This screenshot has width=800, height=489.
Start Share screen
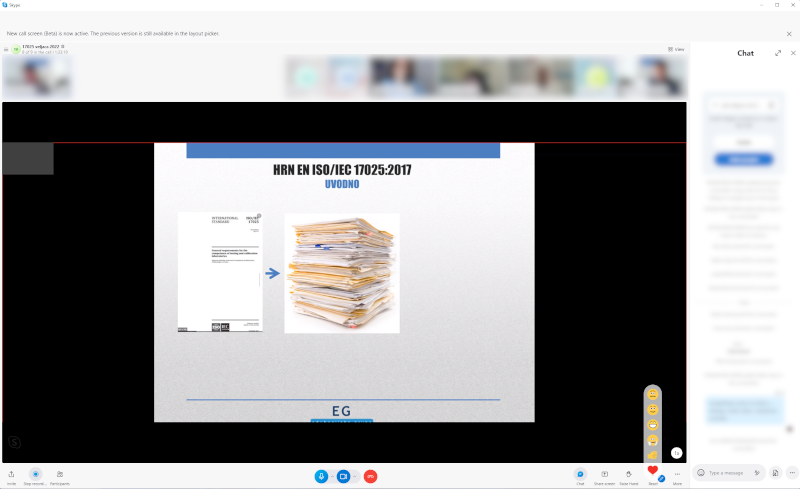(604, 474)
